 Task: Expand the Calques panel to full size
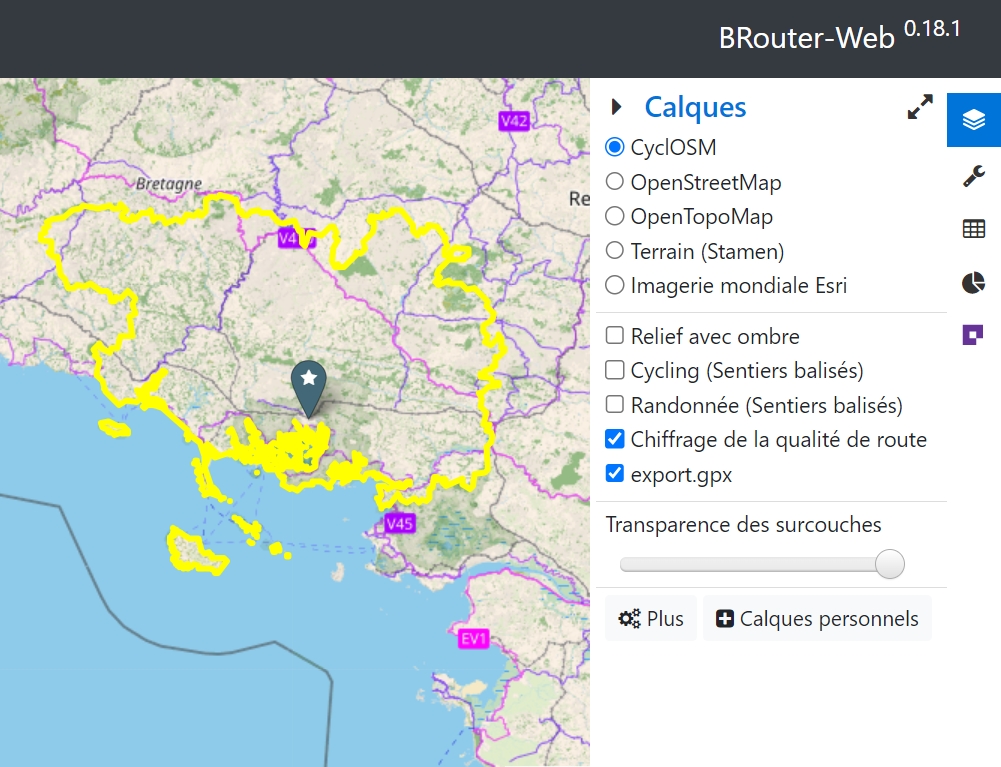[920, 107]
